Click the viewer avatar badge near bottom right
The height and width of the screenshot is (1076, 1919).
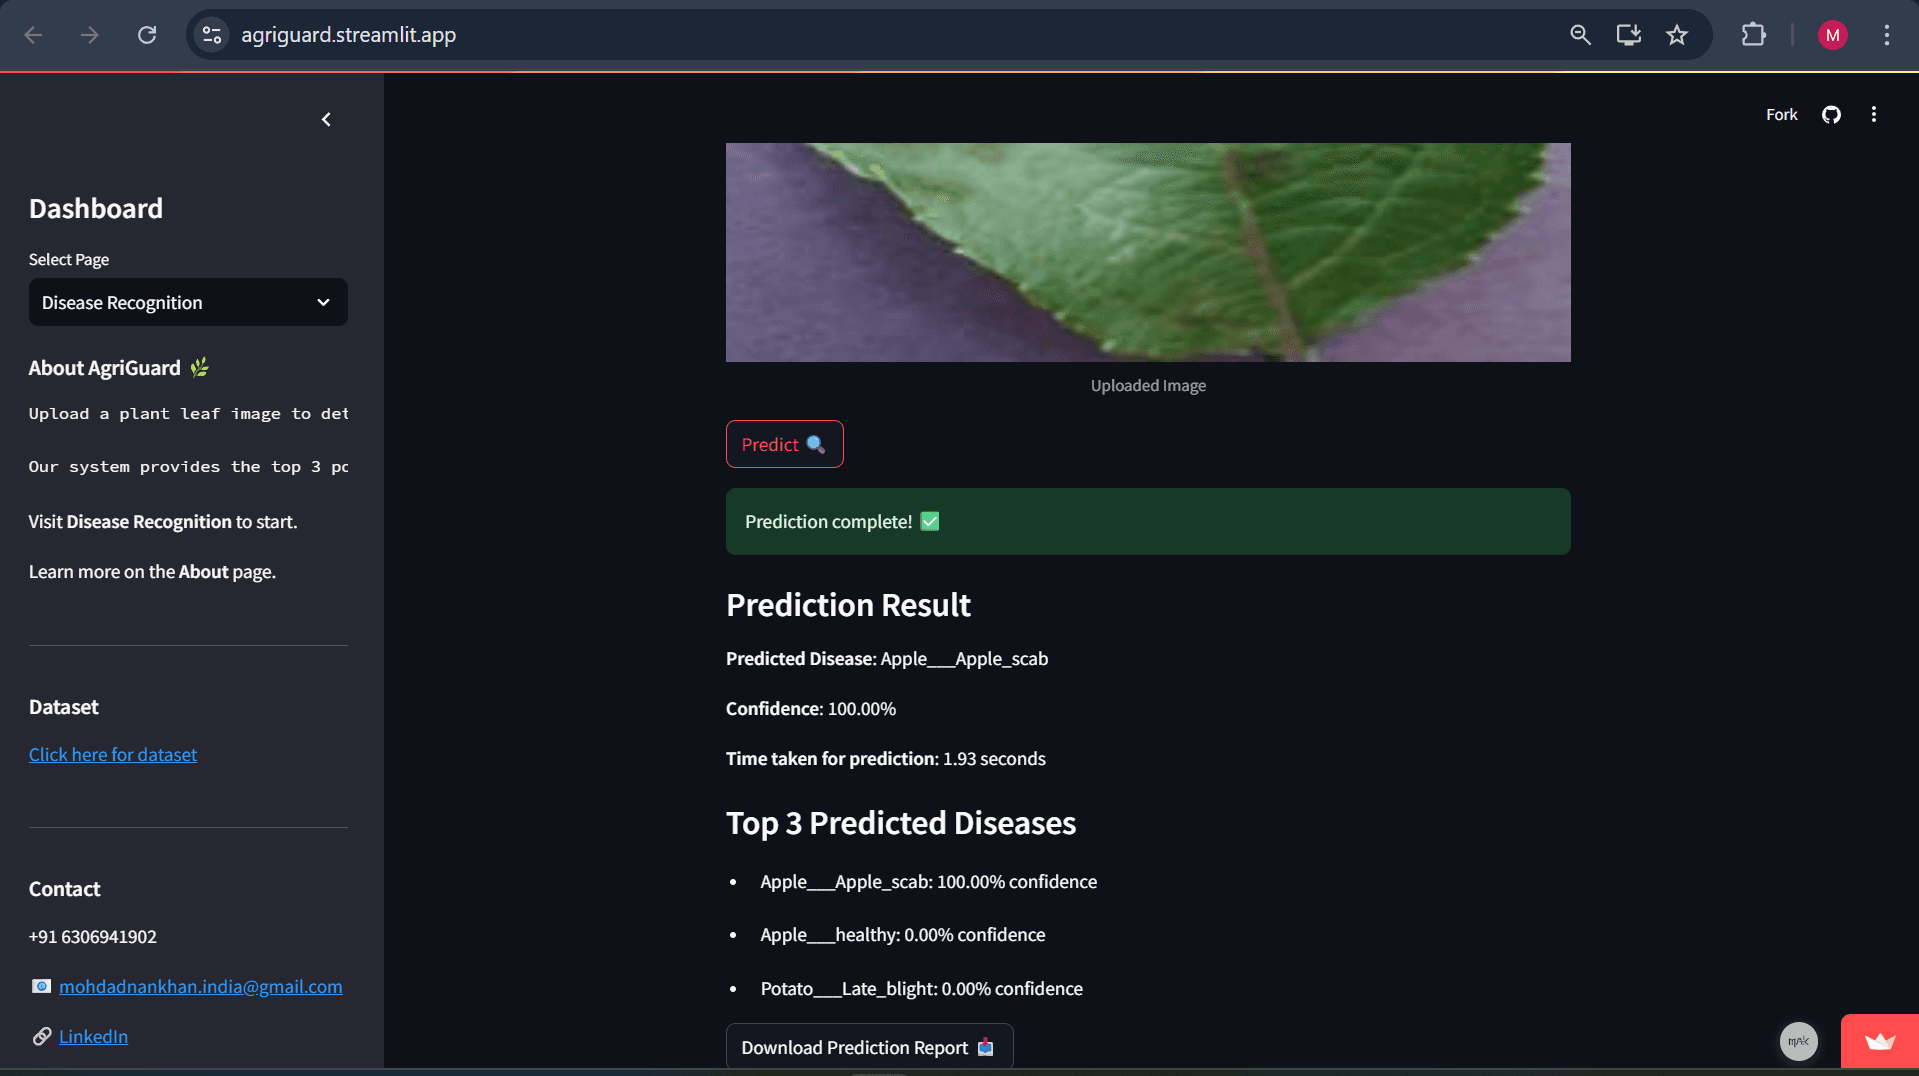pos(1798,1041)
